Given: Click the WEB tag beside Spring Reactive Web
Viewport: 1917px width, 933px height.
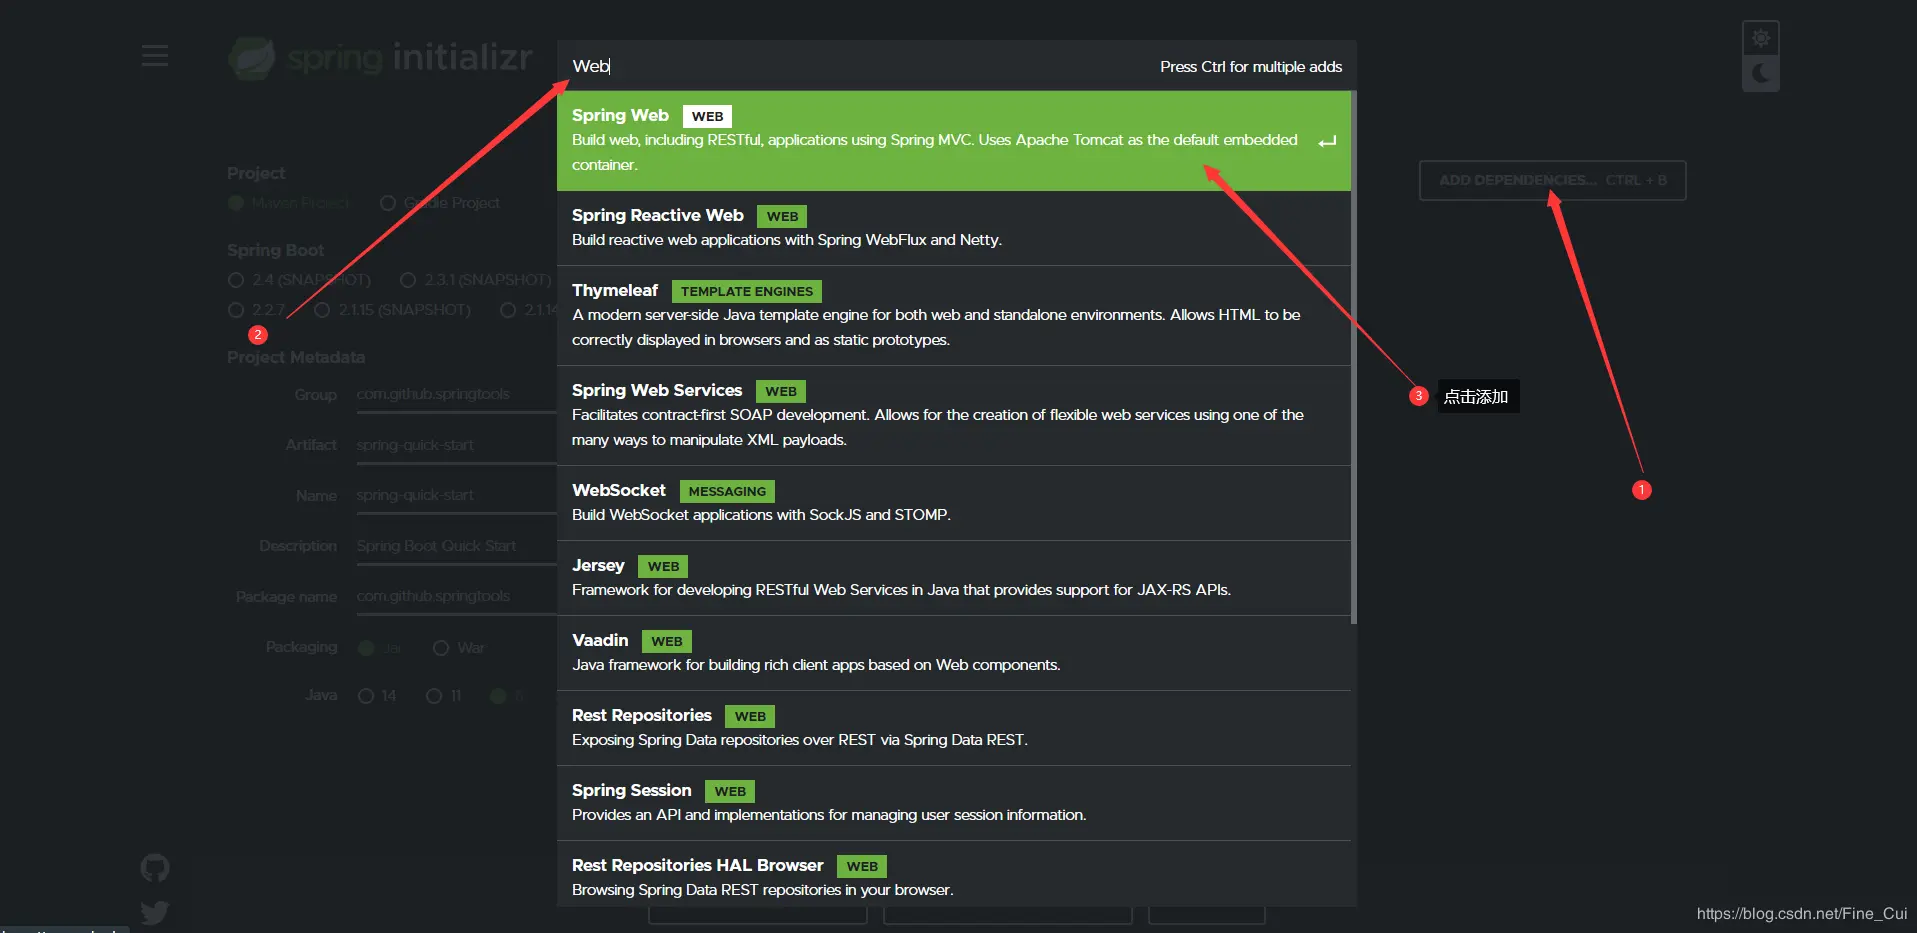Looking at the screenshot, I should coord(782,216).
